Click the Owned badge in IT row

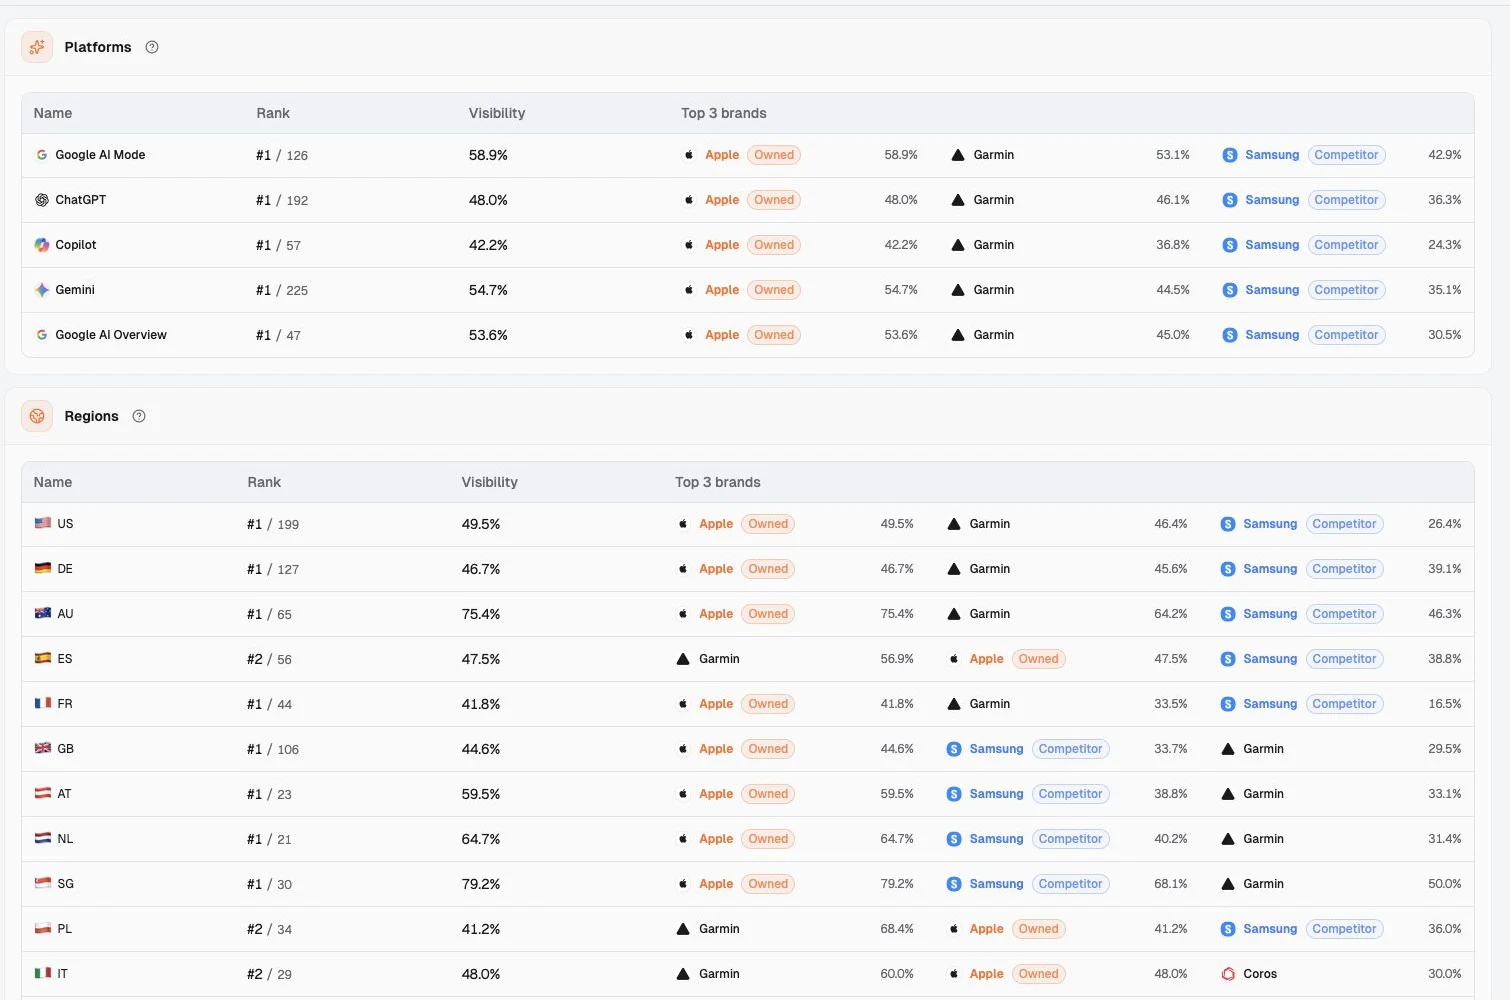click(1038, 974)
